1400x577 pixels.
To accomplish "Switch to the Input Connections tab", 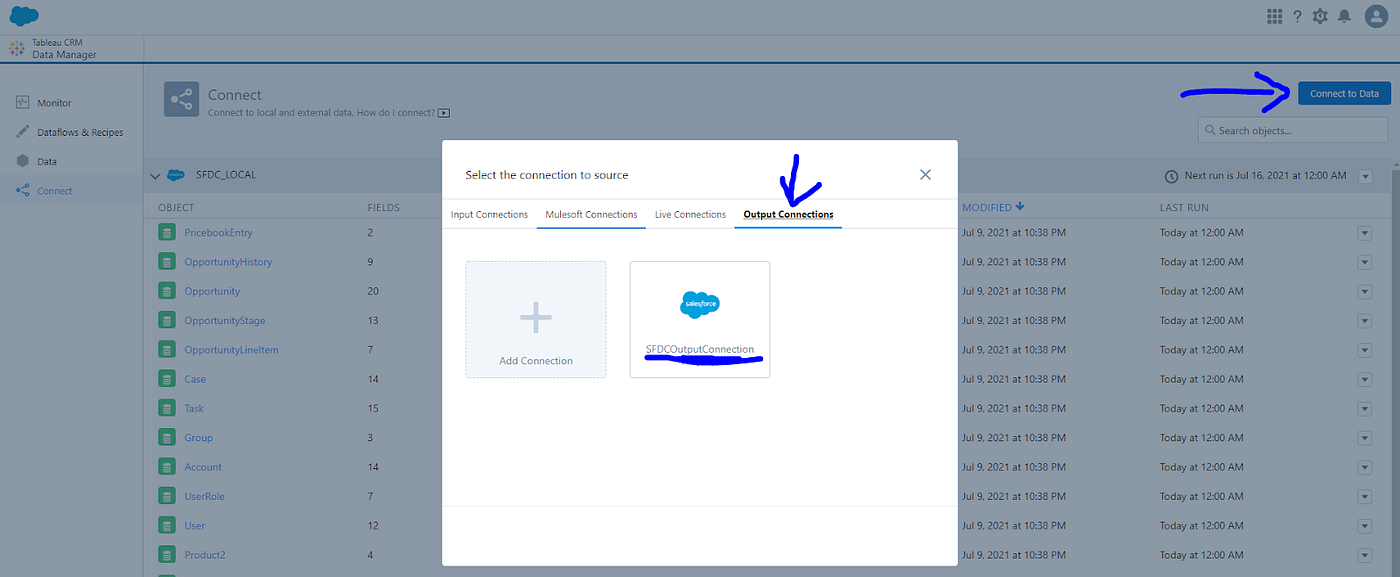I will (x=489, y=214).
